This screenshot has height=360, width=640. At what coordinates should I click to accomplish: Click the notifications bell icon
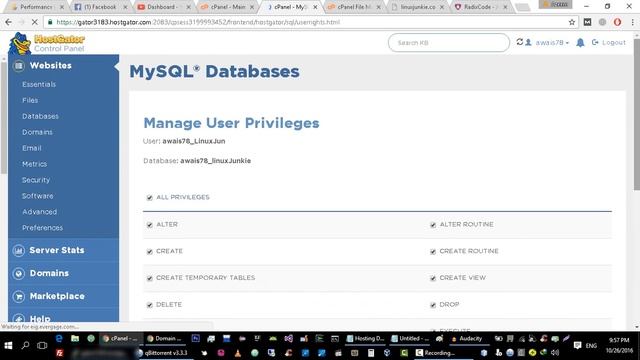(580, 42)
